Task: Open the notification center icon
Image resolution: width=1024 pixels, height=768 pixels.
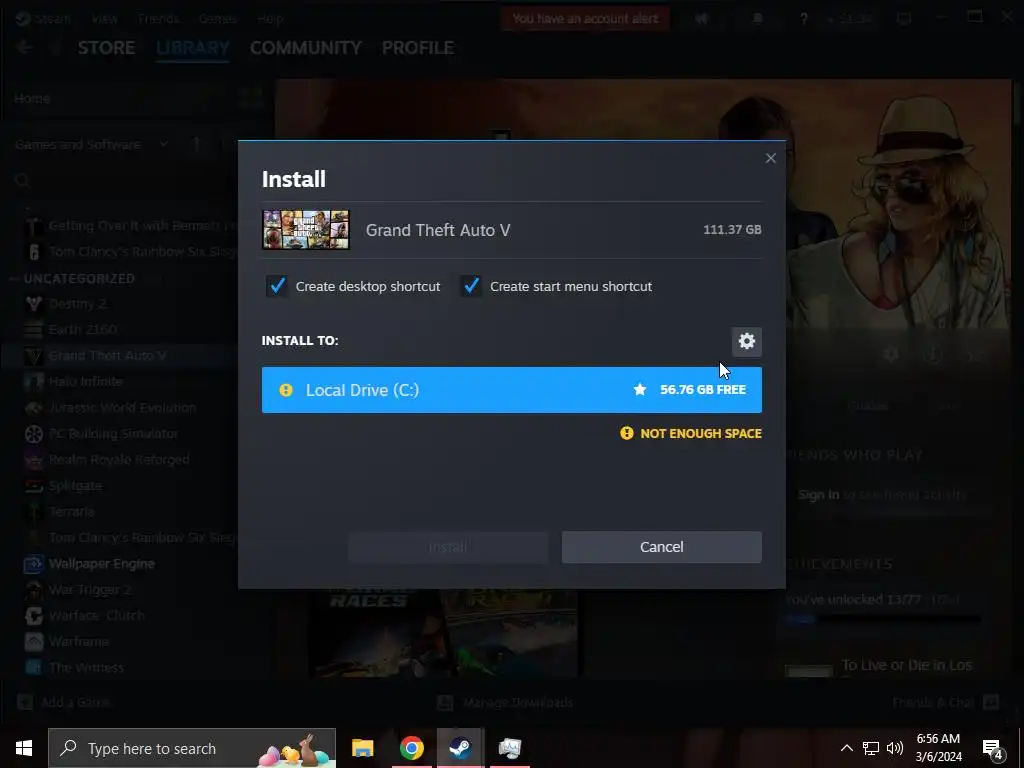Action: pyautogui.click(x=993, y=749)
